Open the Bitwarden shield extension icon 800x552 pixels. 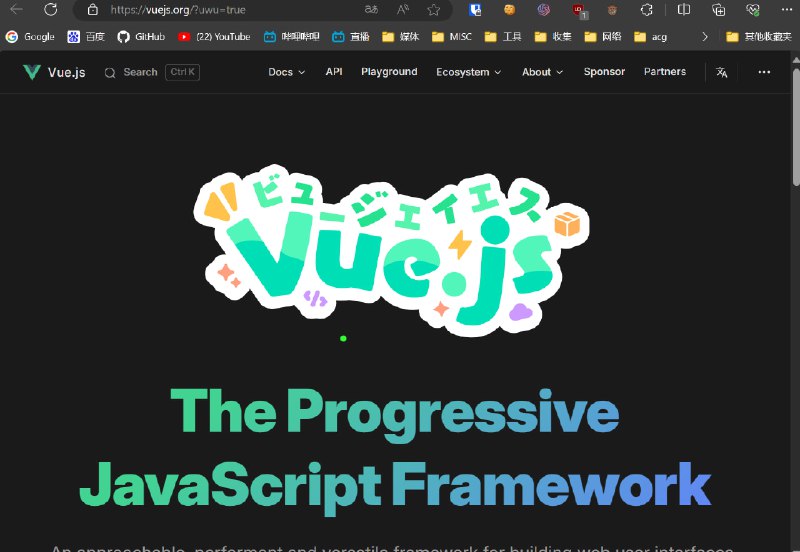tap(475, 9)
